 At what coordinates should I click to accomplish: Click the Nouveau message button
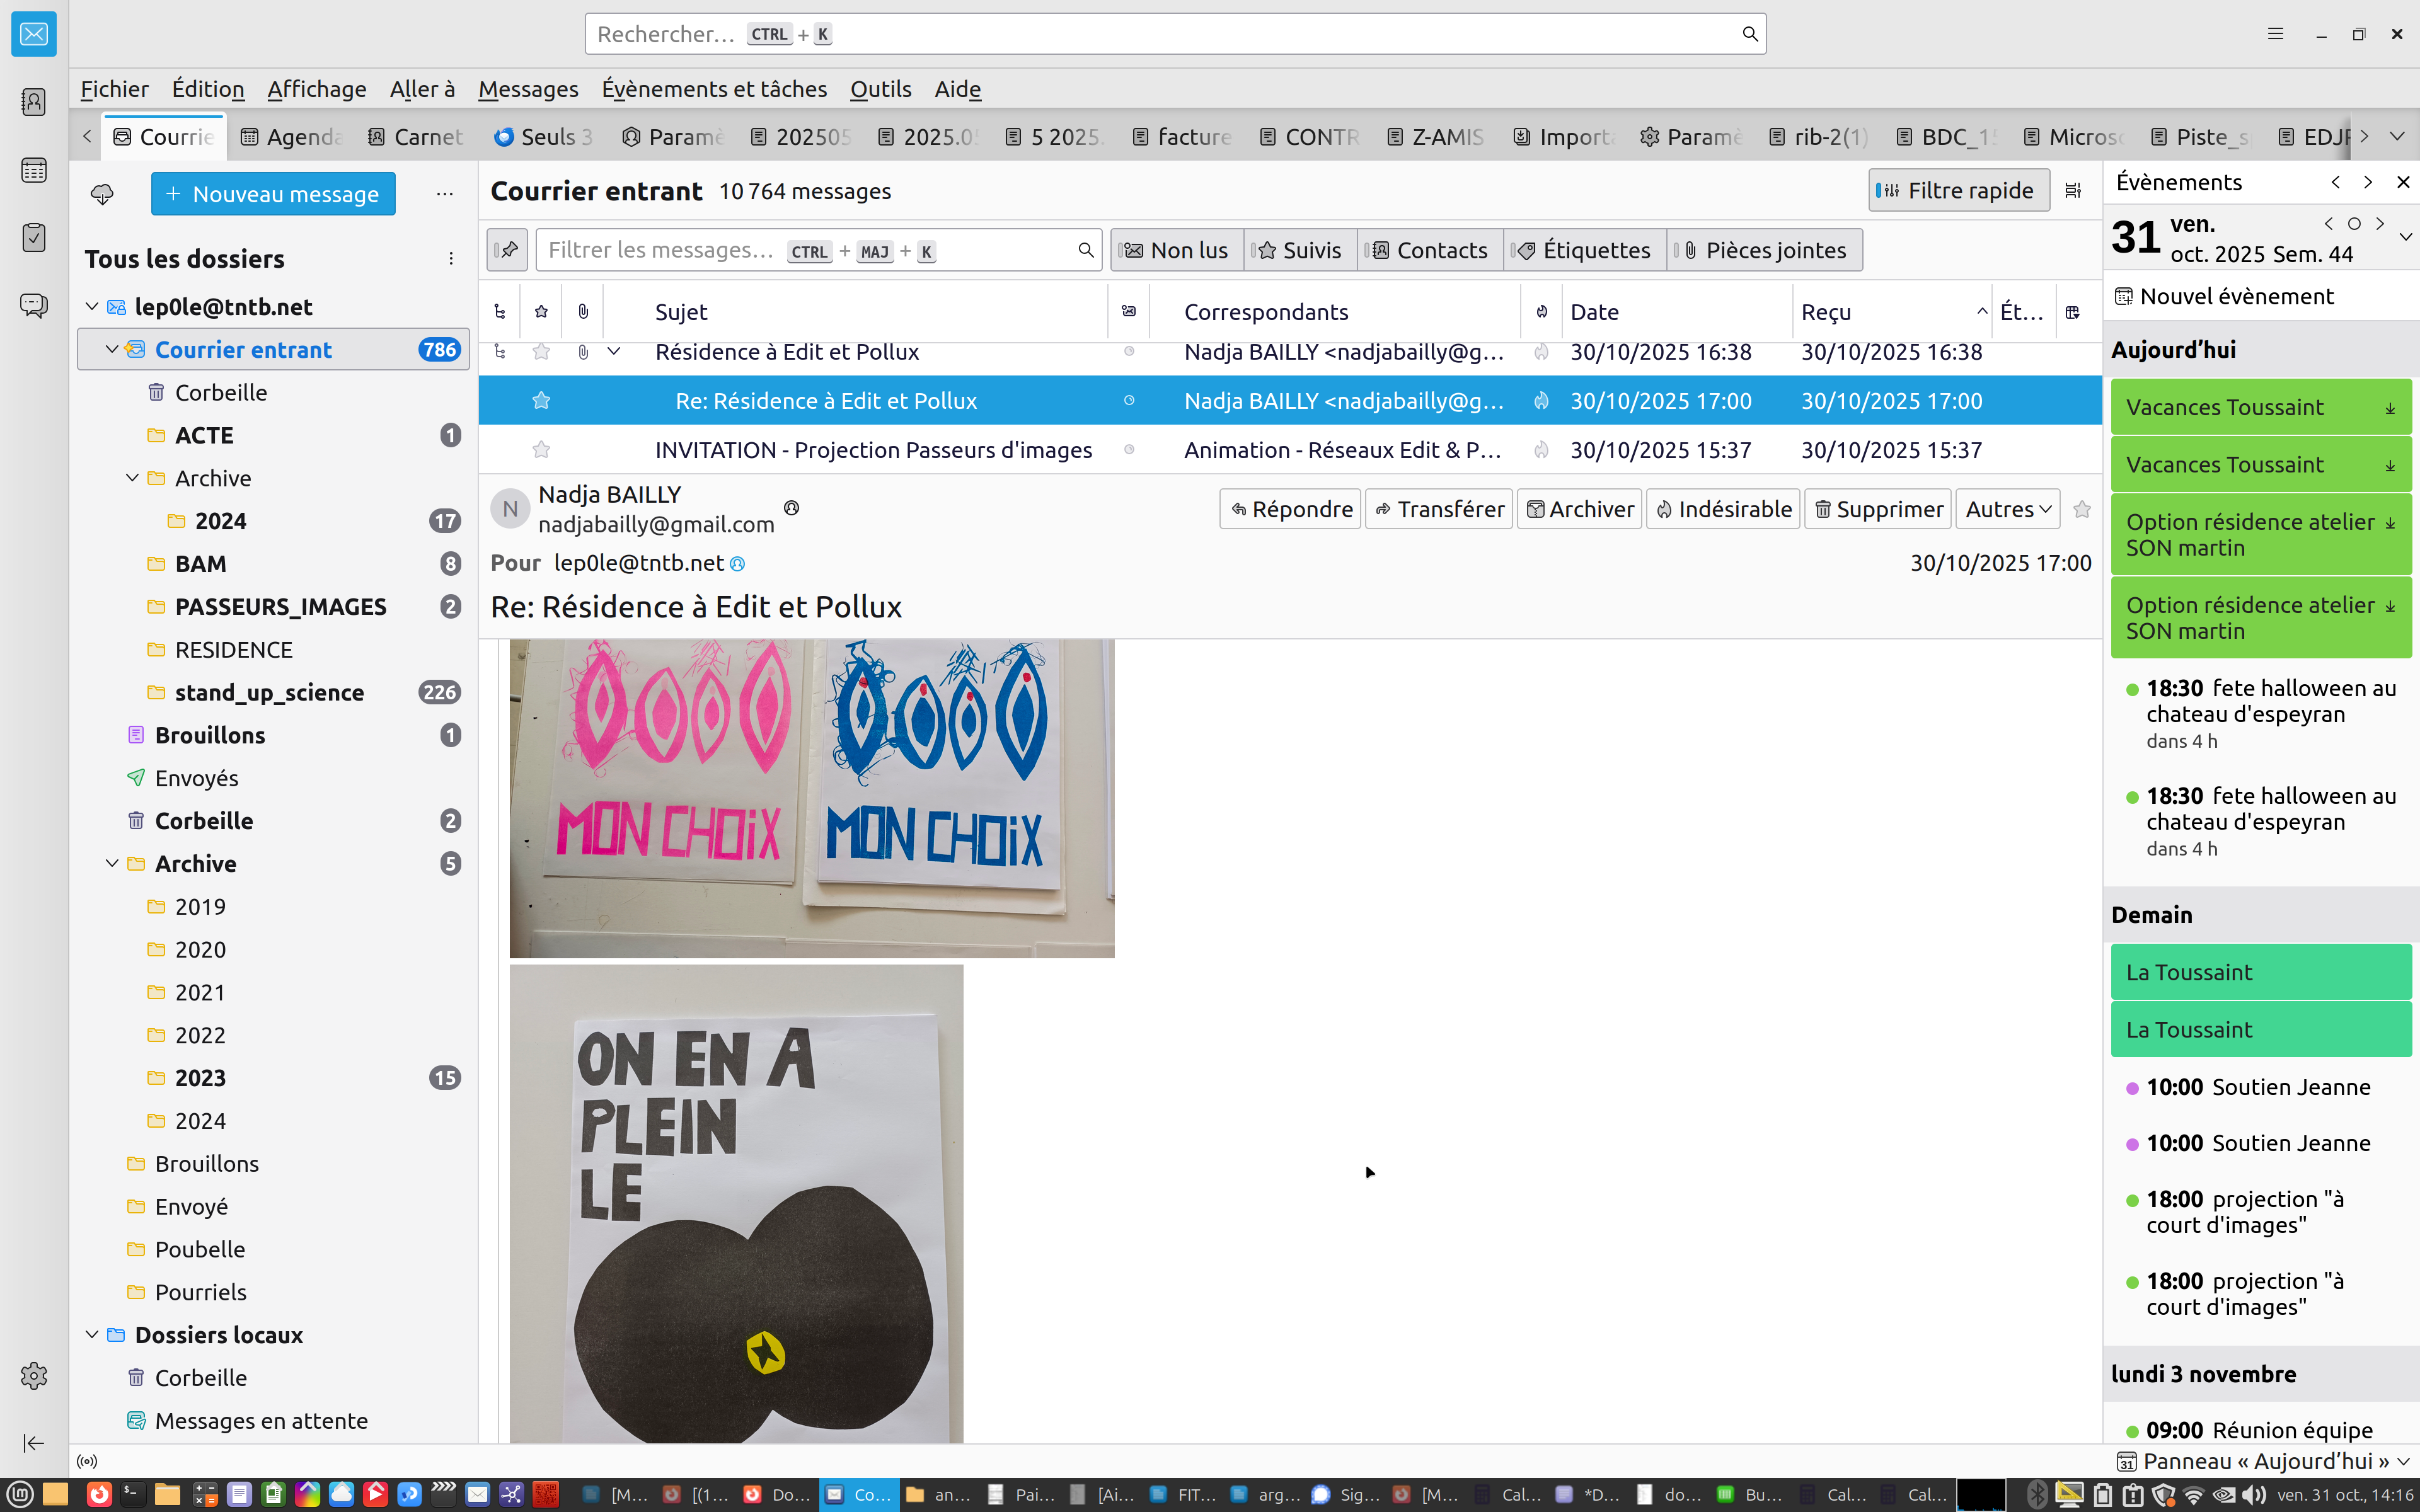click(273, 193)
